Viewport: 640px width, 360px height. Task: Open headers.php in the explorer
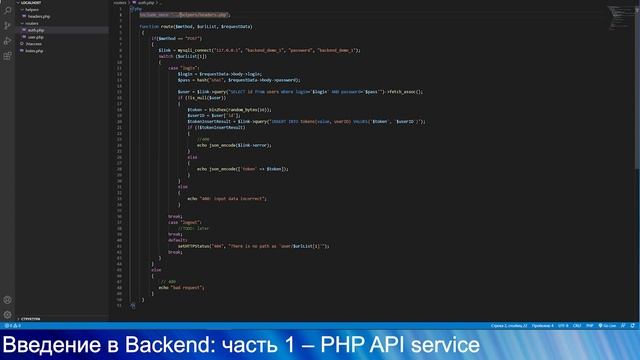39,16
